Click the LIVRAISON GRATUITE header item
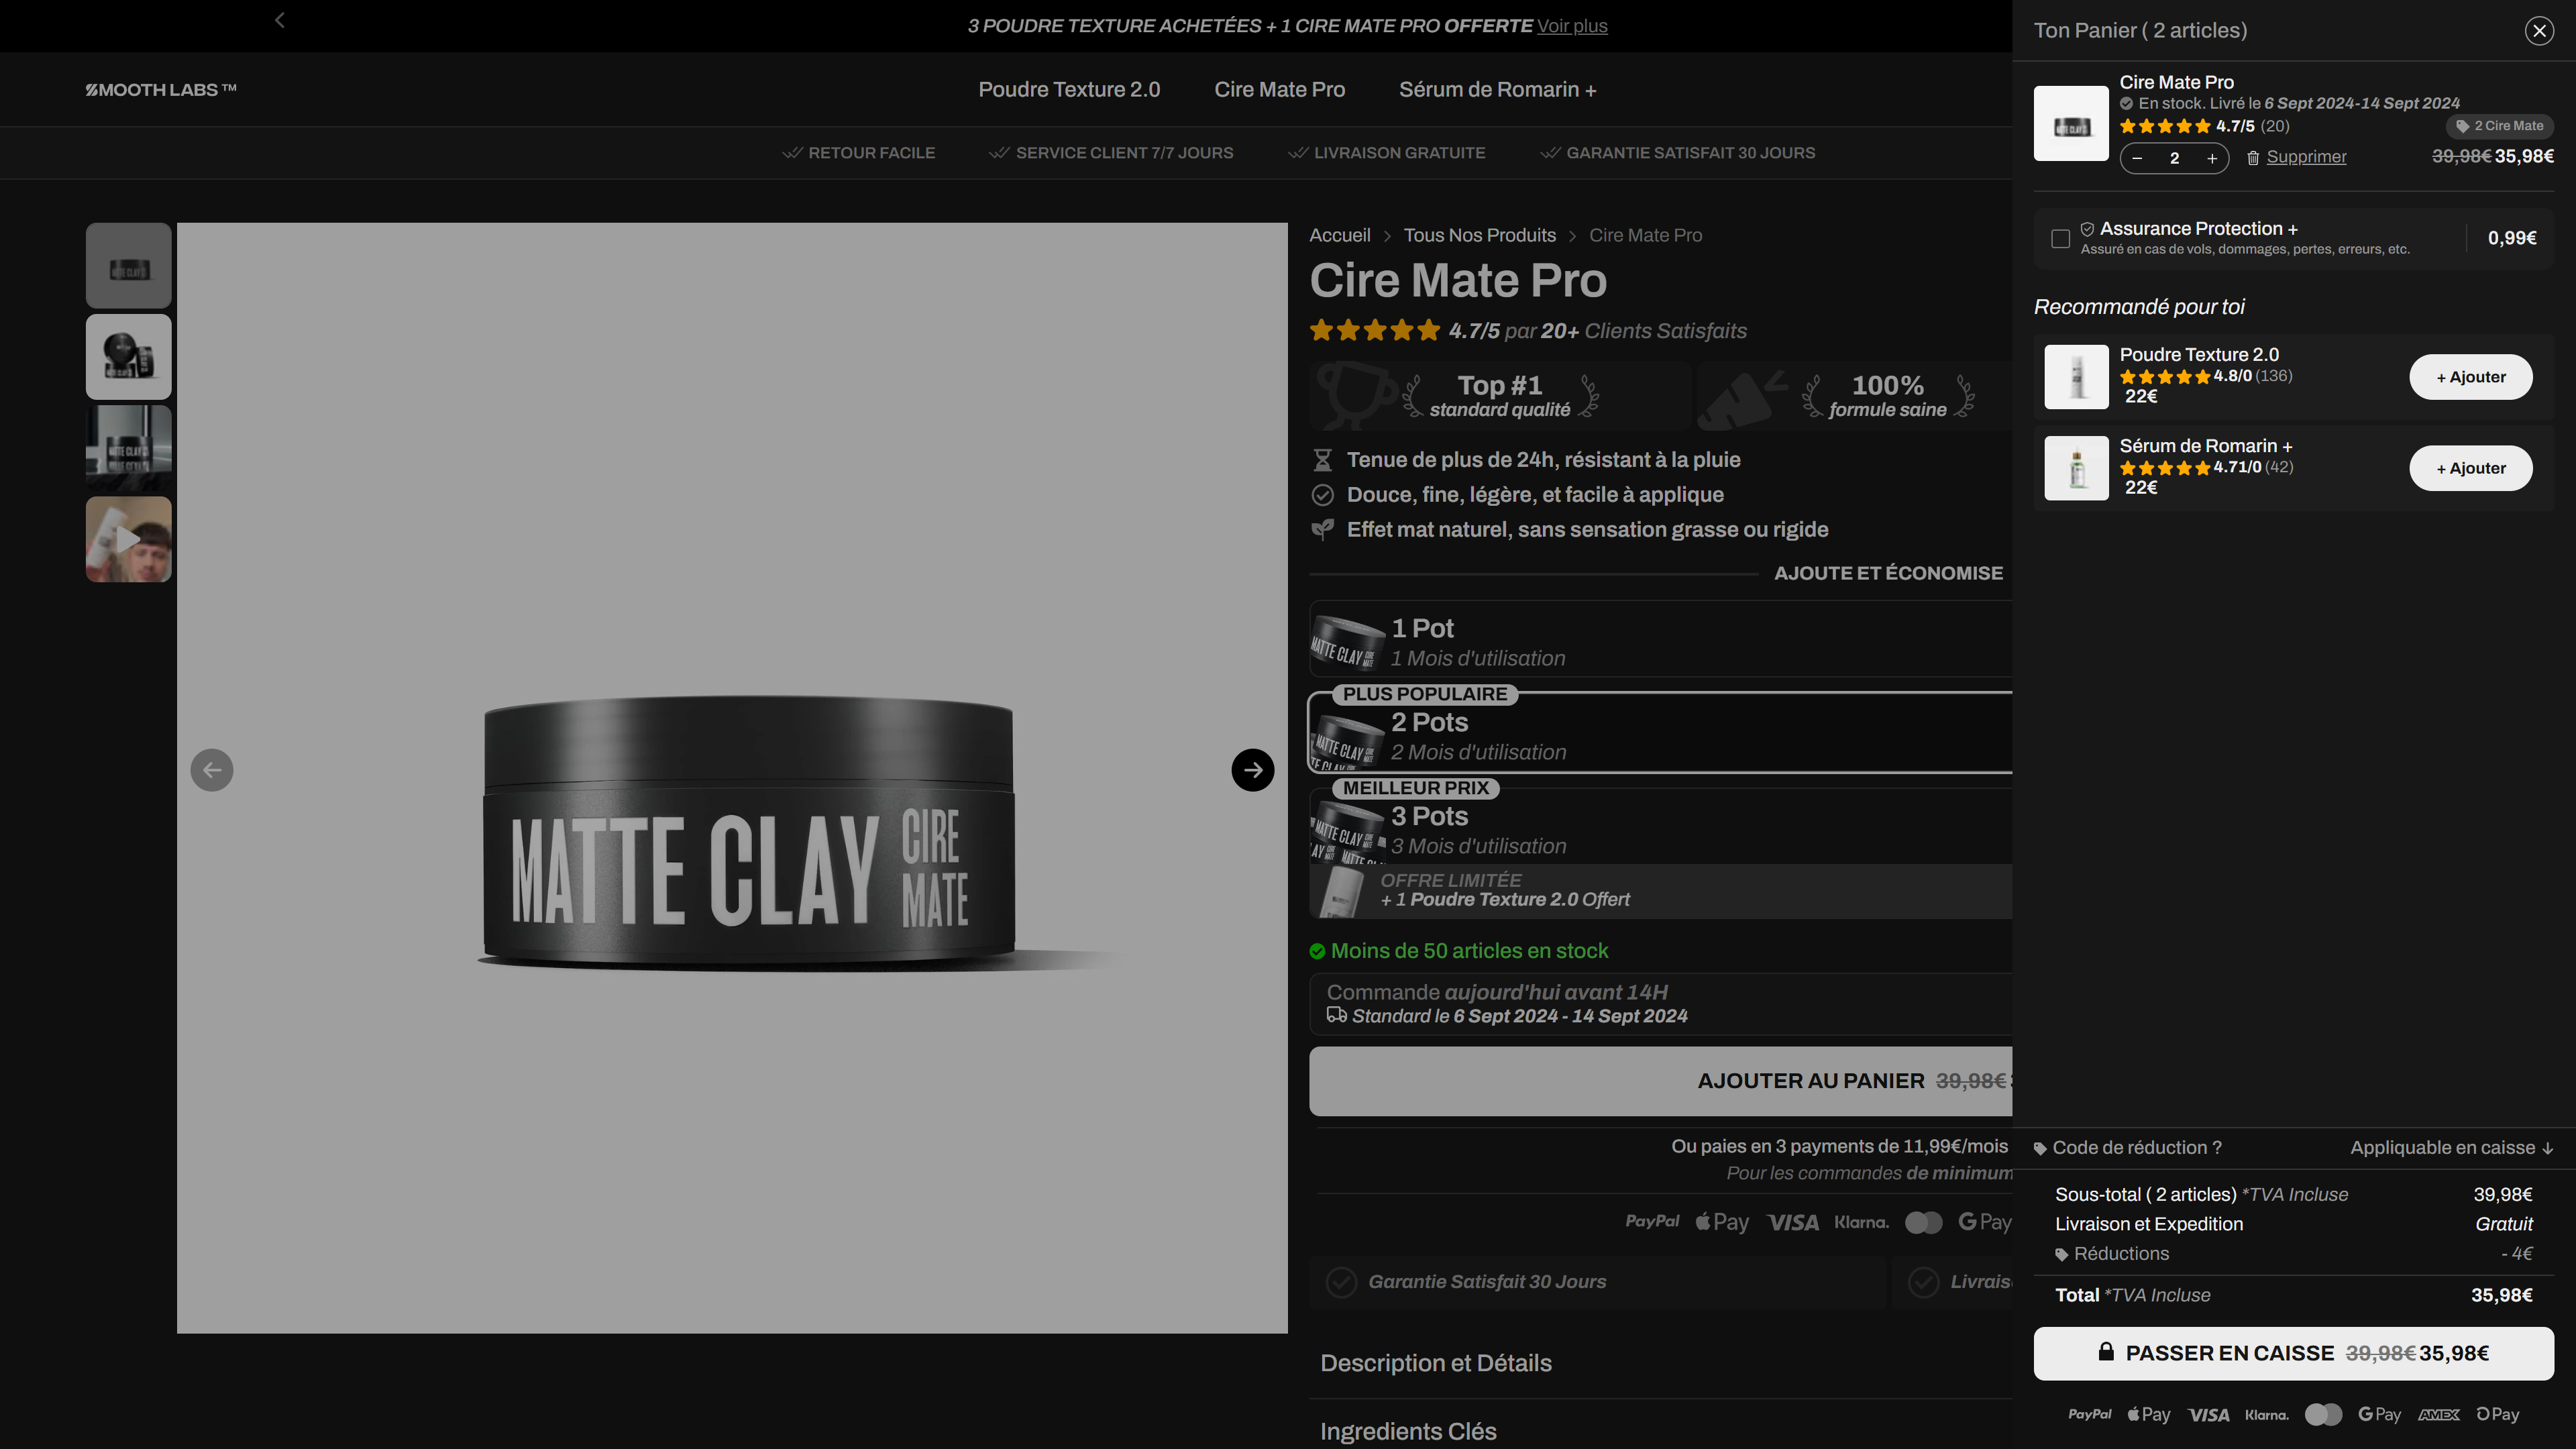 tap(1386, 153)
